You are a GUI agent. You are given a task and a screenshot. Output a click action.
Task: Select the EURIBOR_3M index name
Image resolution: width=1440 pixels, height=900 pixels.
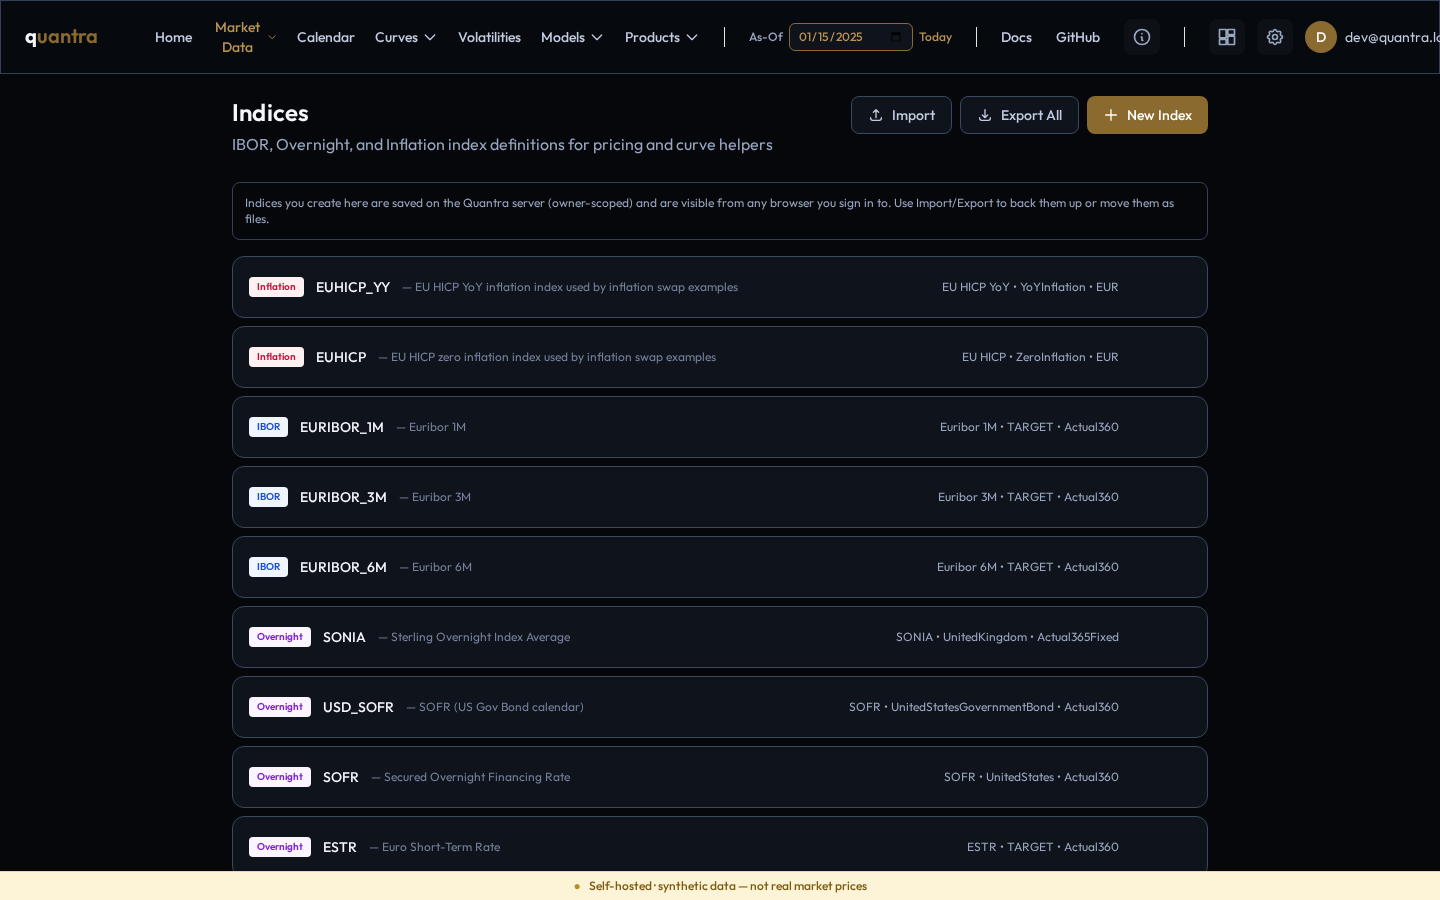coord(343,497)
